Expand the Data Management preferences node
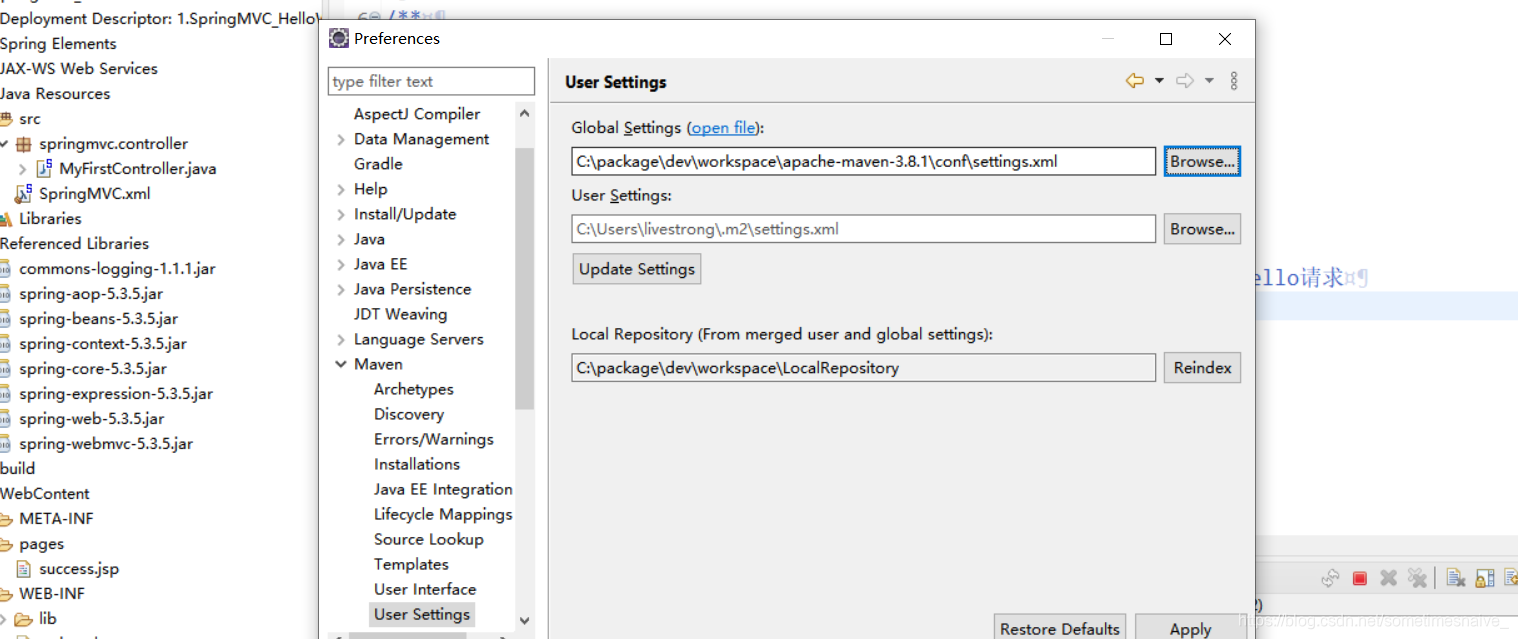This screenshot has width=1518, height=639. point(341,139)
